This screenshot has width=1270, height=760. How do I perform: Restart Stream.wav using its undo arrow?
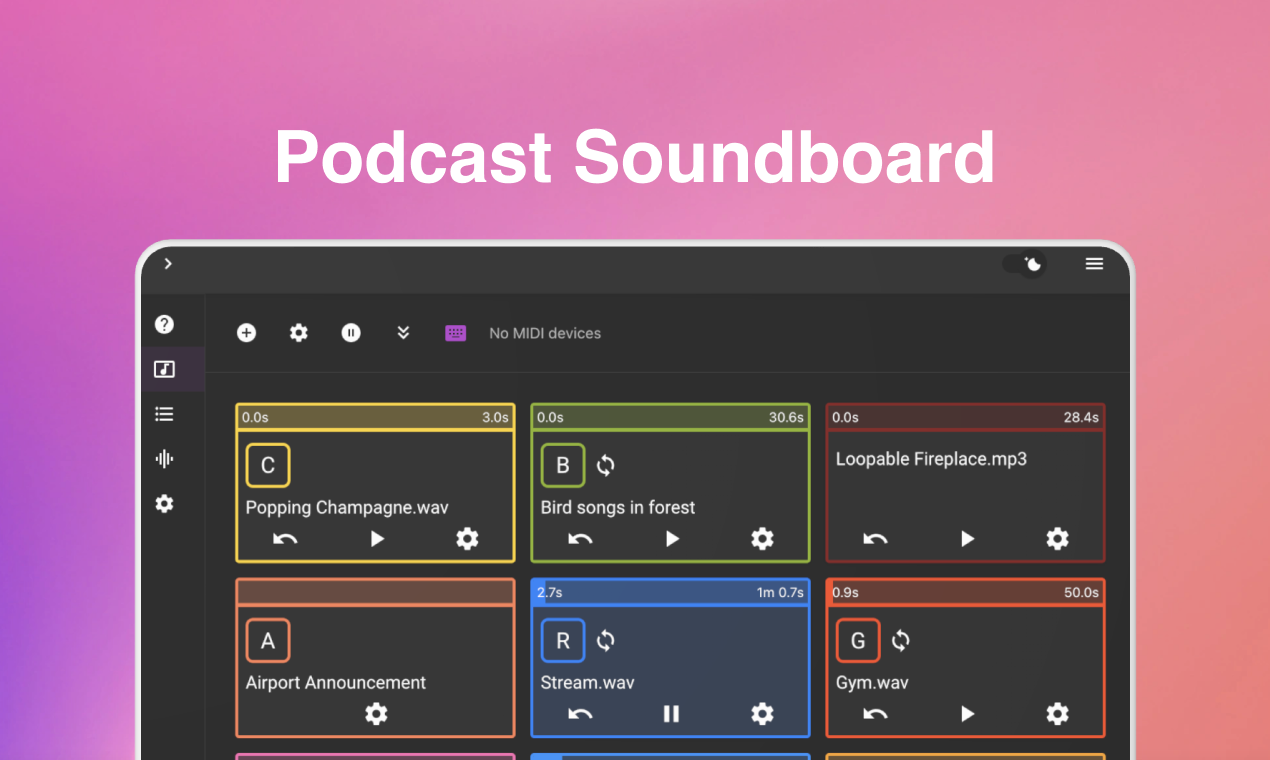point(580,714)
